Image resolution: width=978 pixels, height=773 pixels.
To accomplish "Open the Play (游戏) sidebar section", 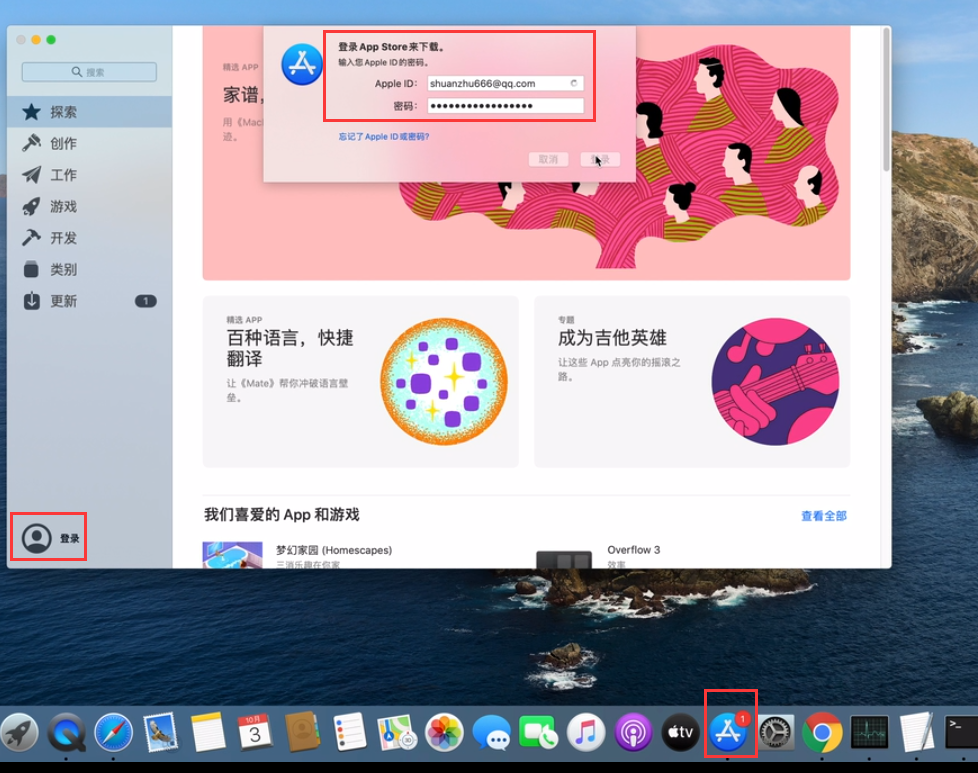I will pyautogui.click(x=89, y=207).
